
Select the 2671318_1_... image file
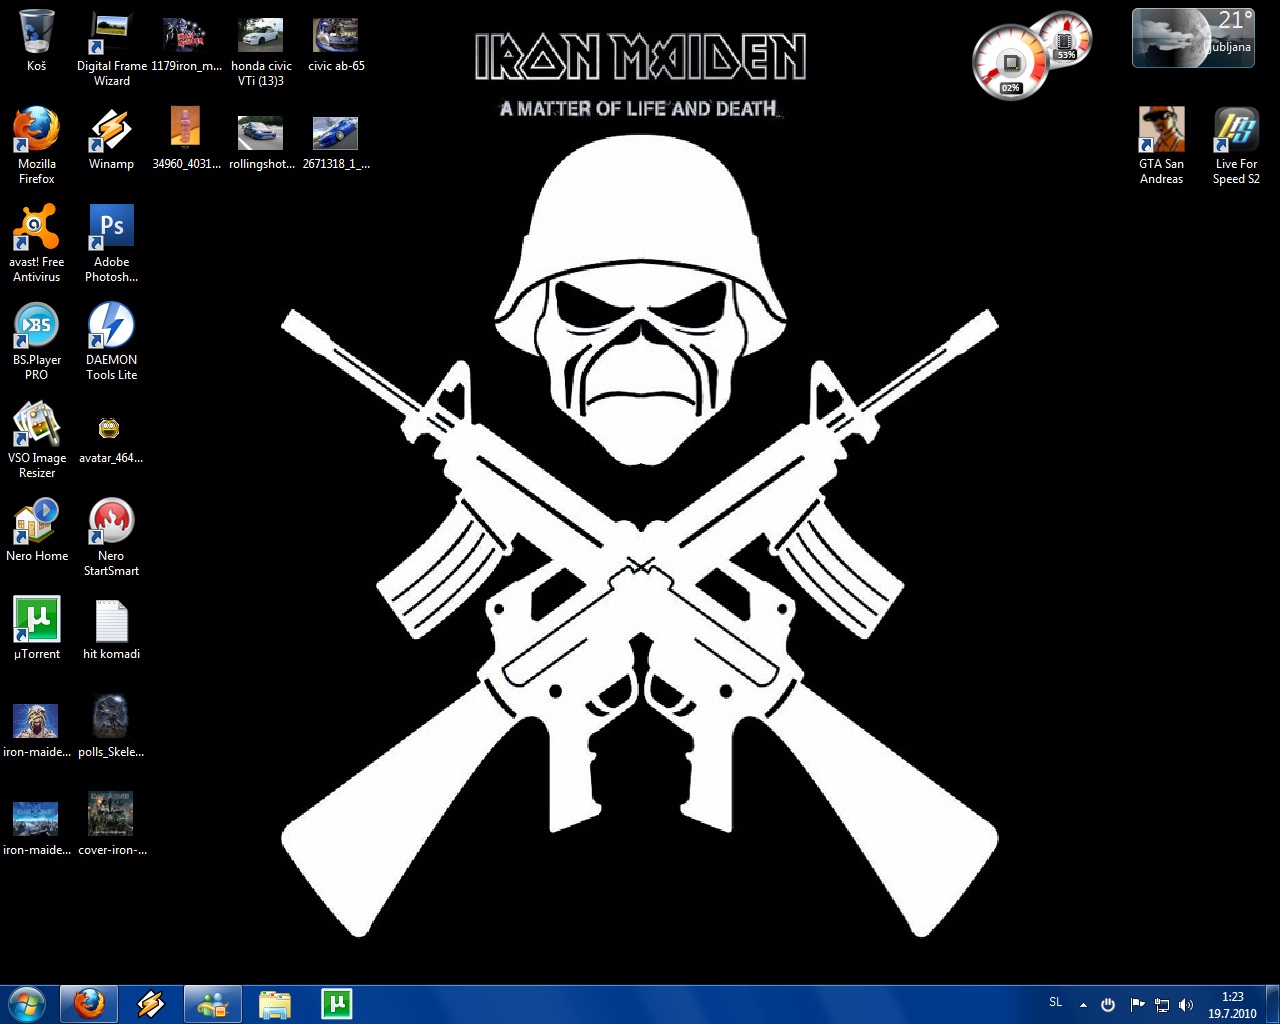[336, 139]
